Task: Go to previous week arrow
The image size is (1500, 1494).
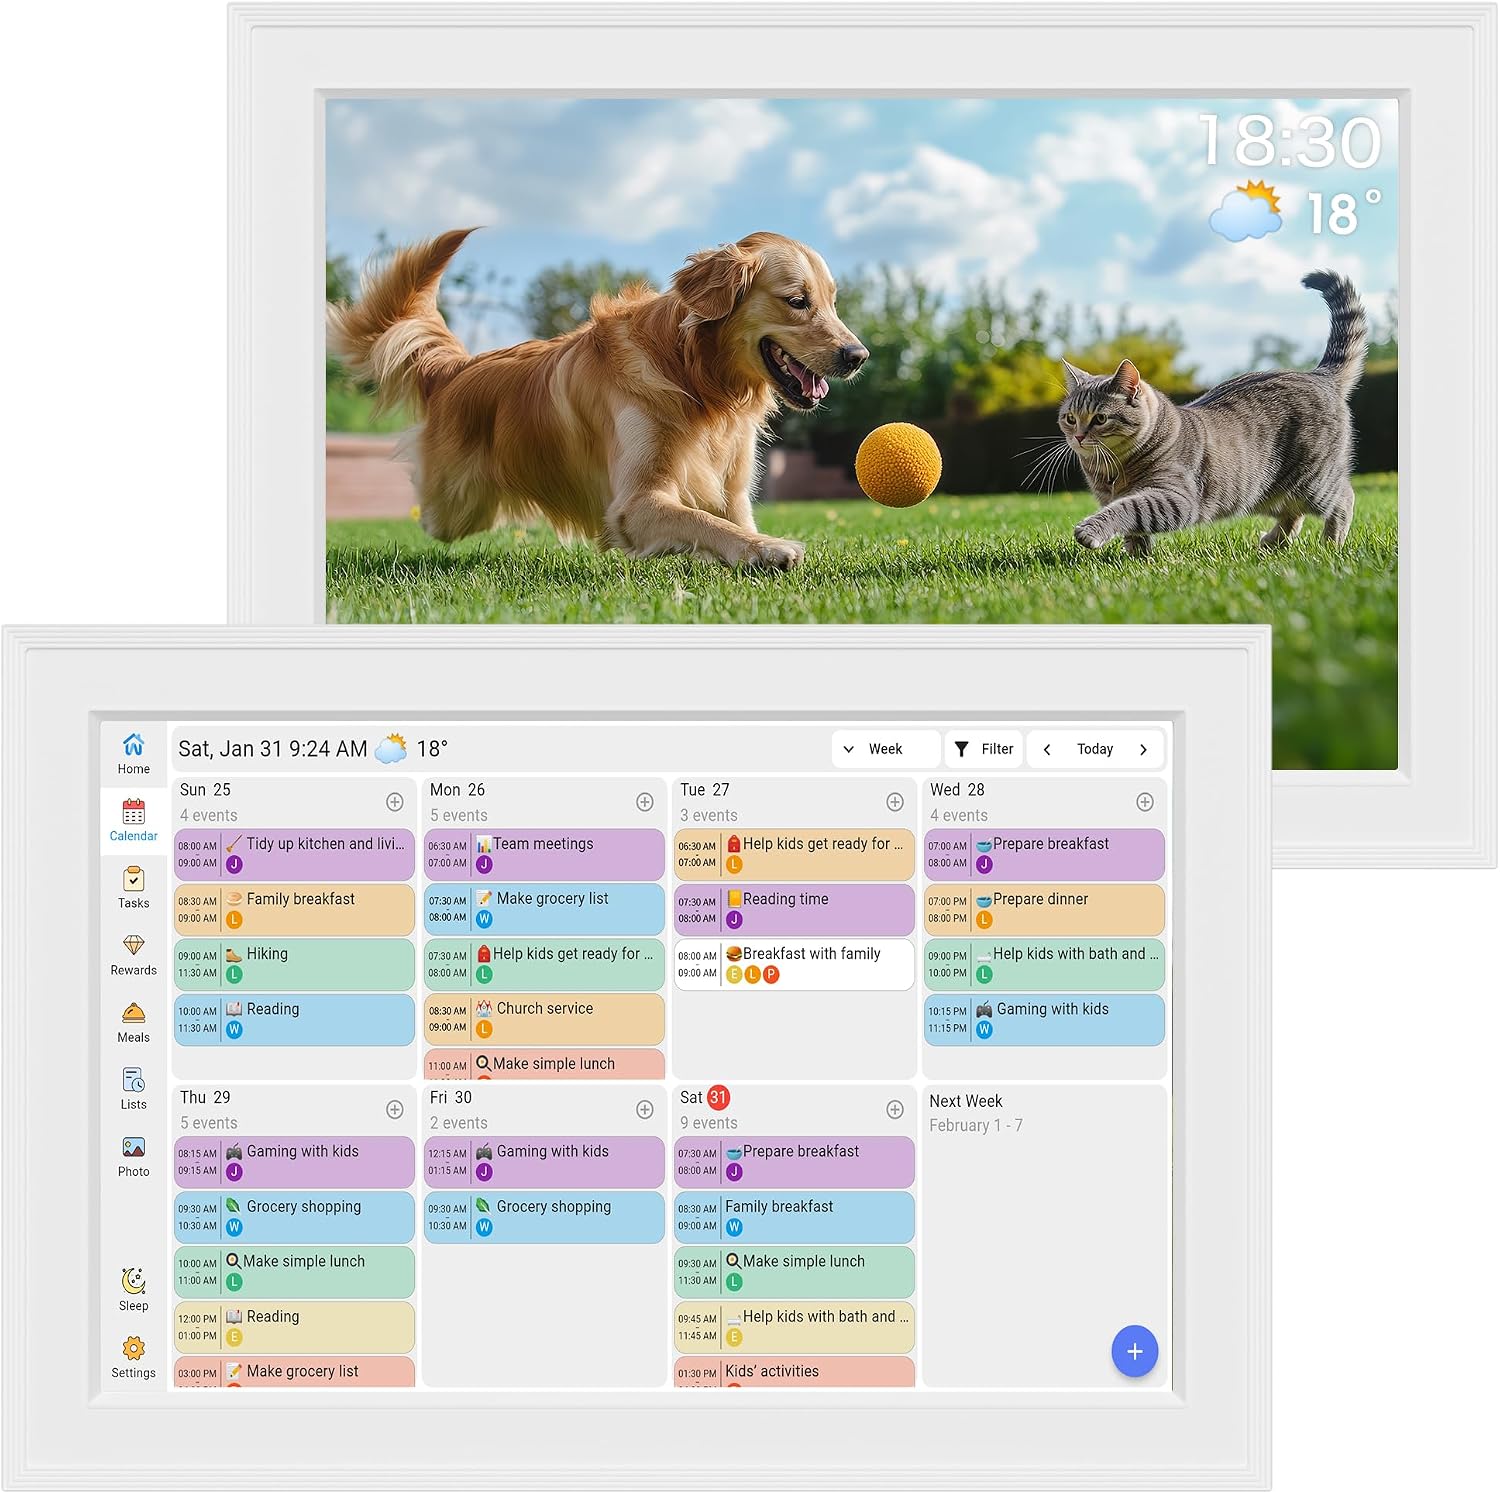Action: (x=1046, y=749)
